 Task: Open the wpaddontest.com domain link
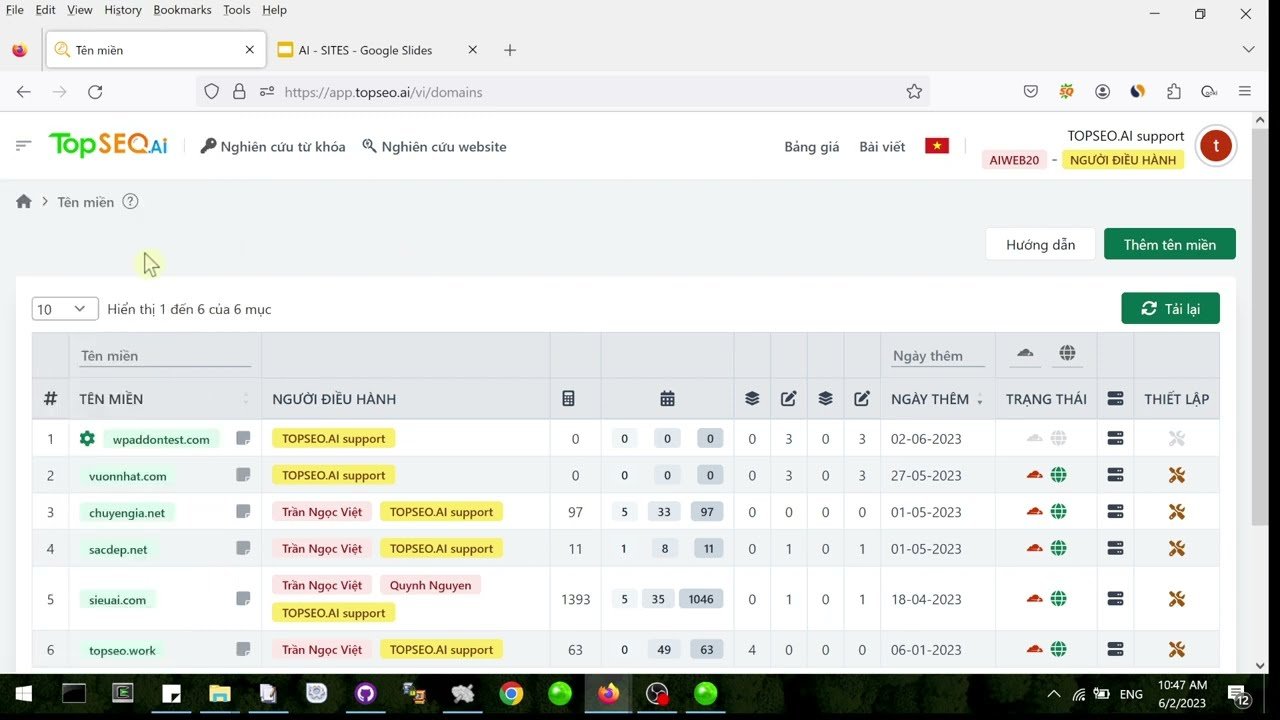coord(161,439)
